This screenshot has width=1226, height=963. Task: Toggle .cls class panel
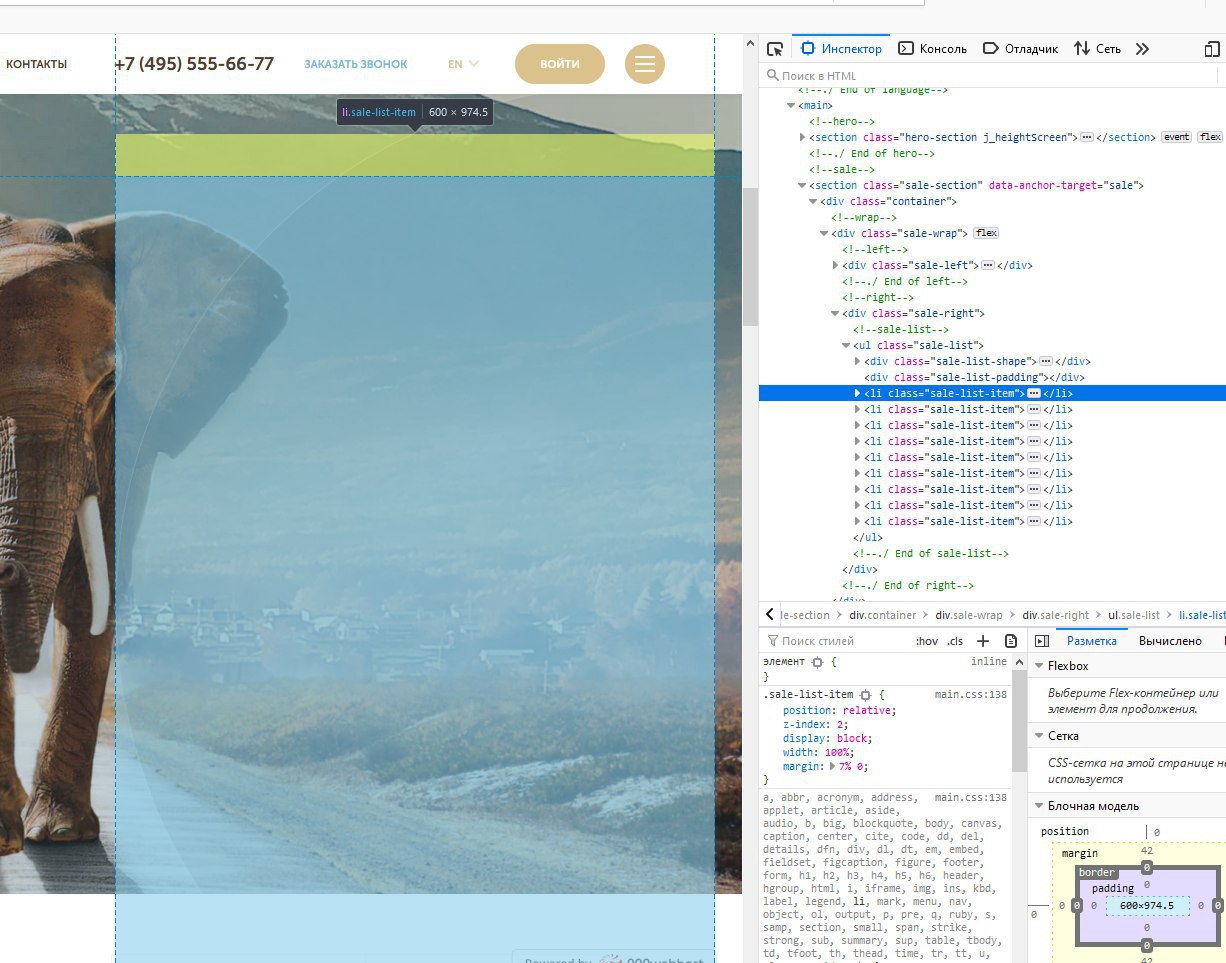tap(955, 641)
